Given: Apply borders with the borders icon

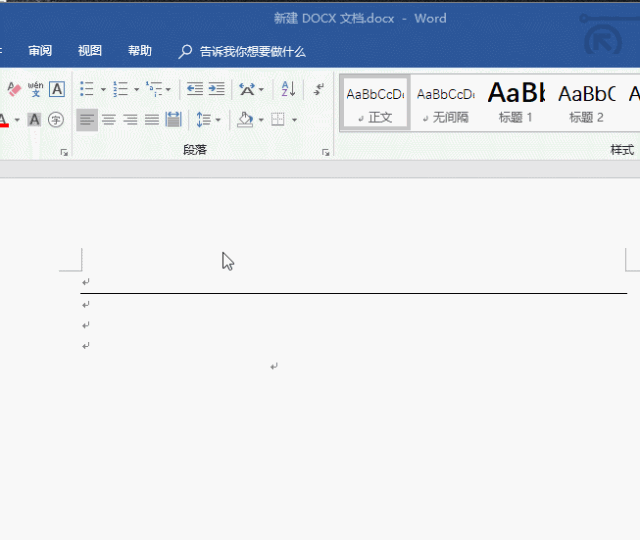Looking at the screenshot, I should pos(278,120).
